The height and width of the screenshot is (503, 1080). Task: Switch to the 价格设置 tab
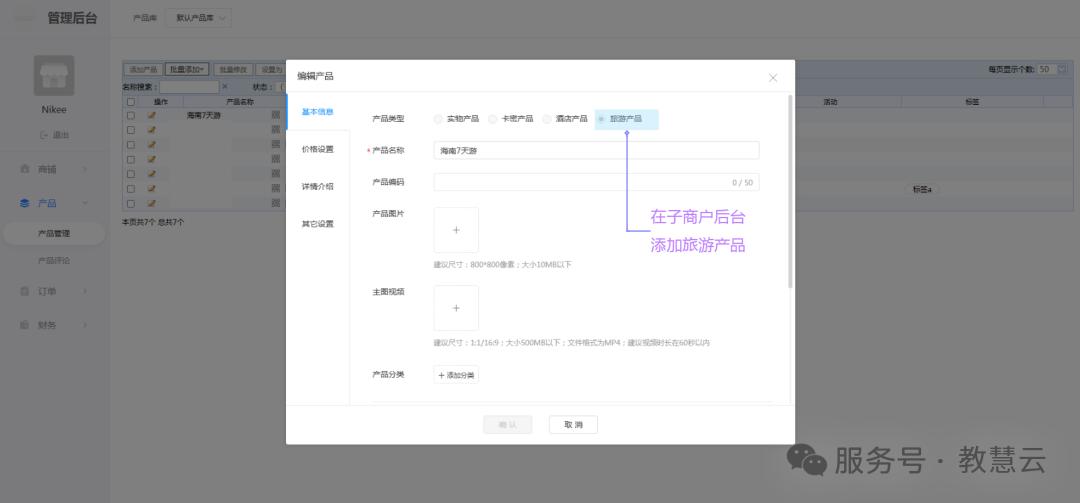click(x=318, y=149)
